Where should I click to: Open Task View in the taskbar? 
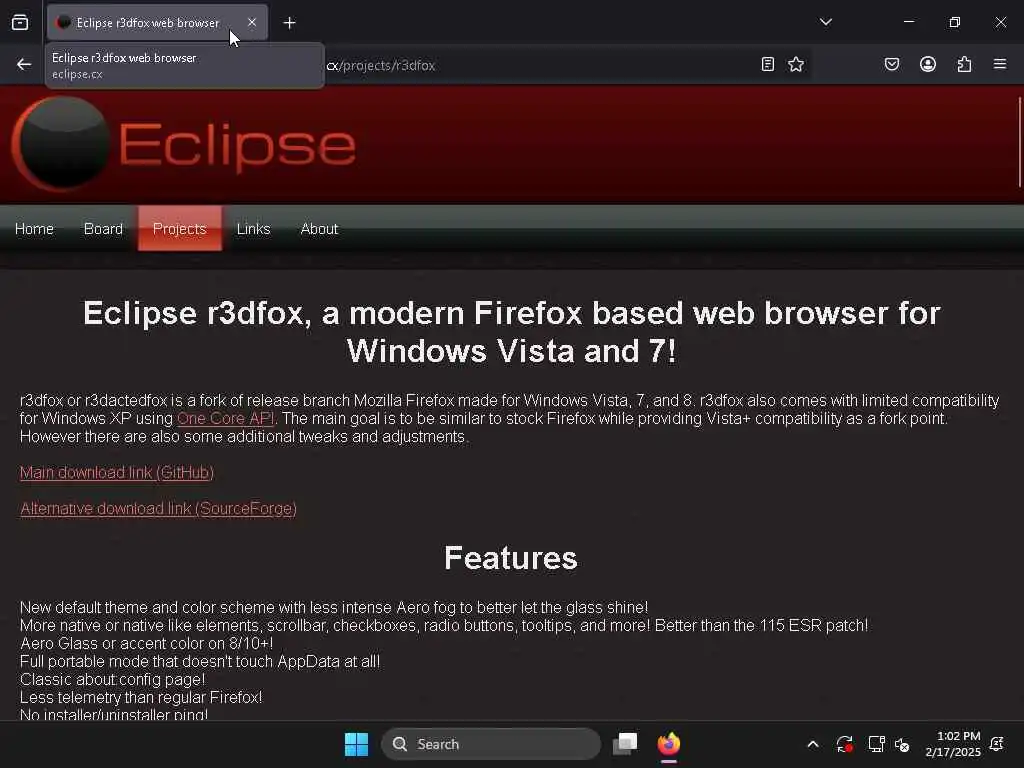click(625, 744)
